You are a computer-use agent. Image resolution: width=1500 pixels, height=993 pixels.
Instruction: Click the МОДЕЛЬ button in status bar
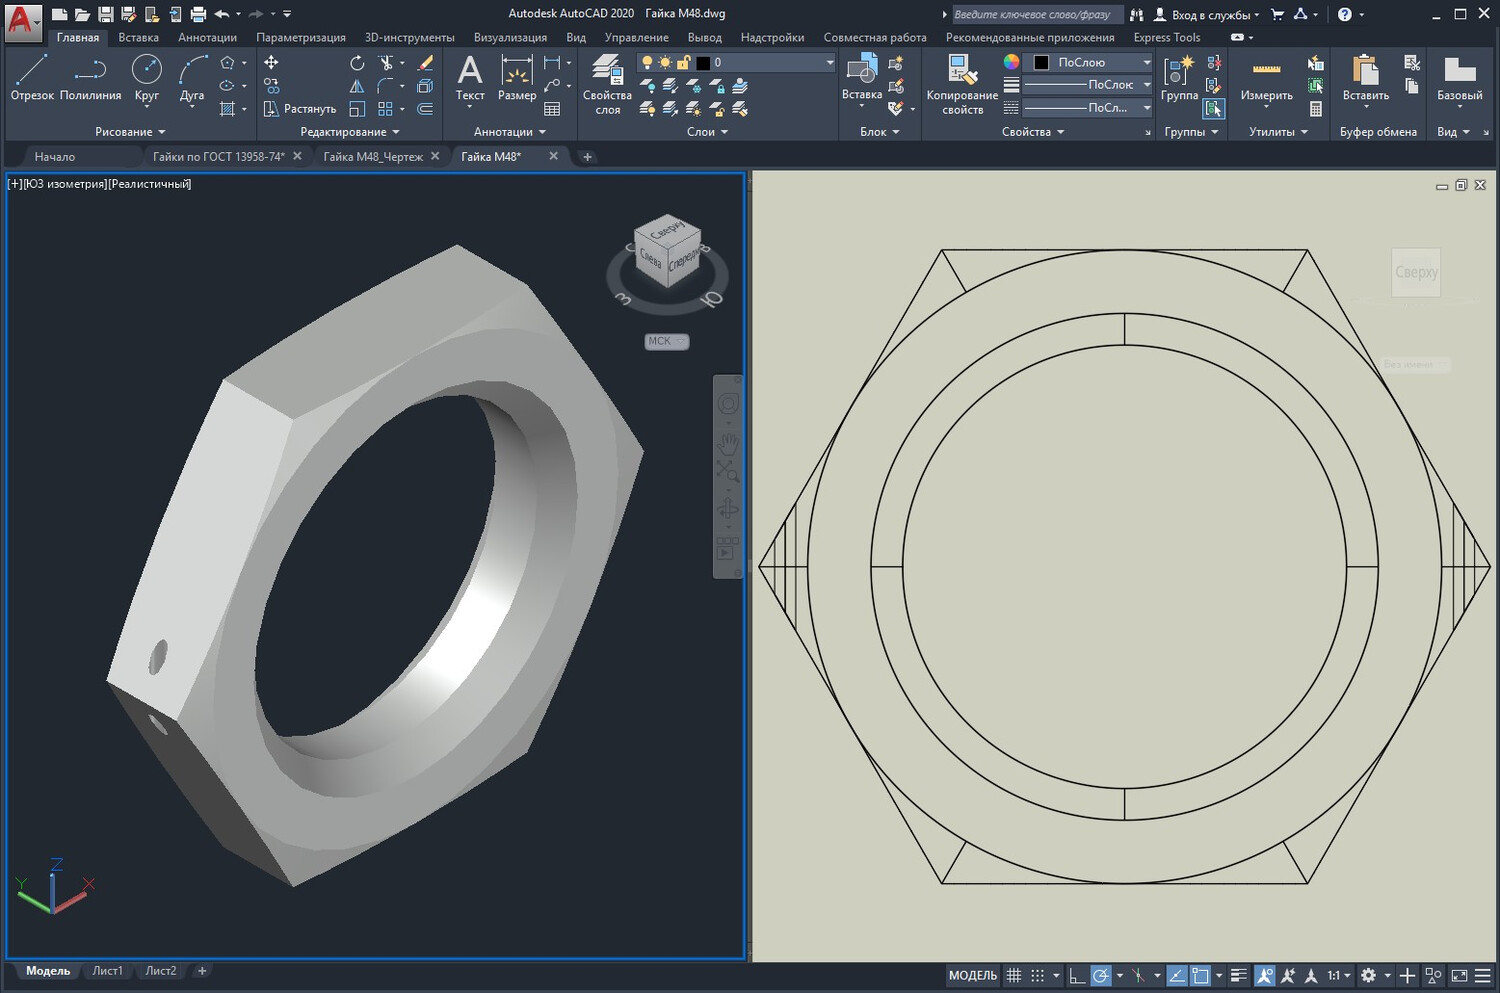coord(972,976)
